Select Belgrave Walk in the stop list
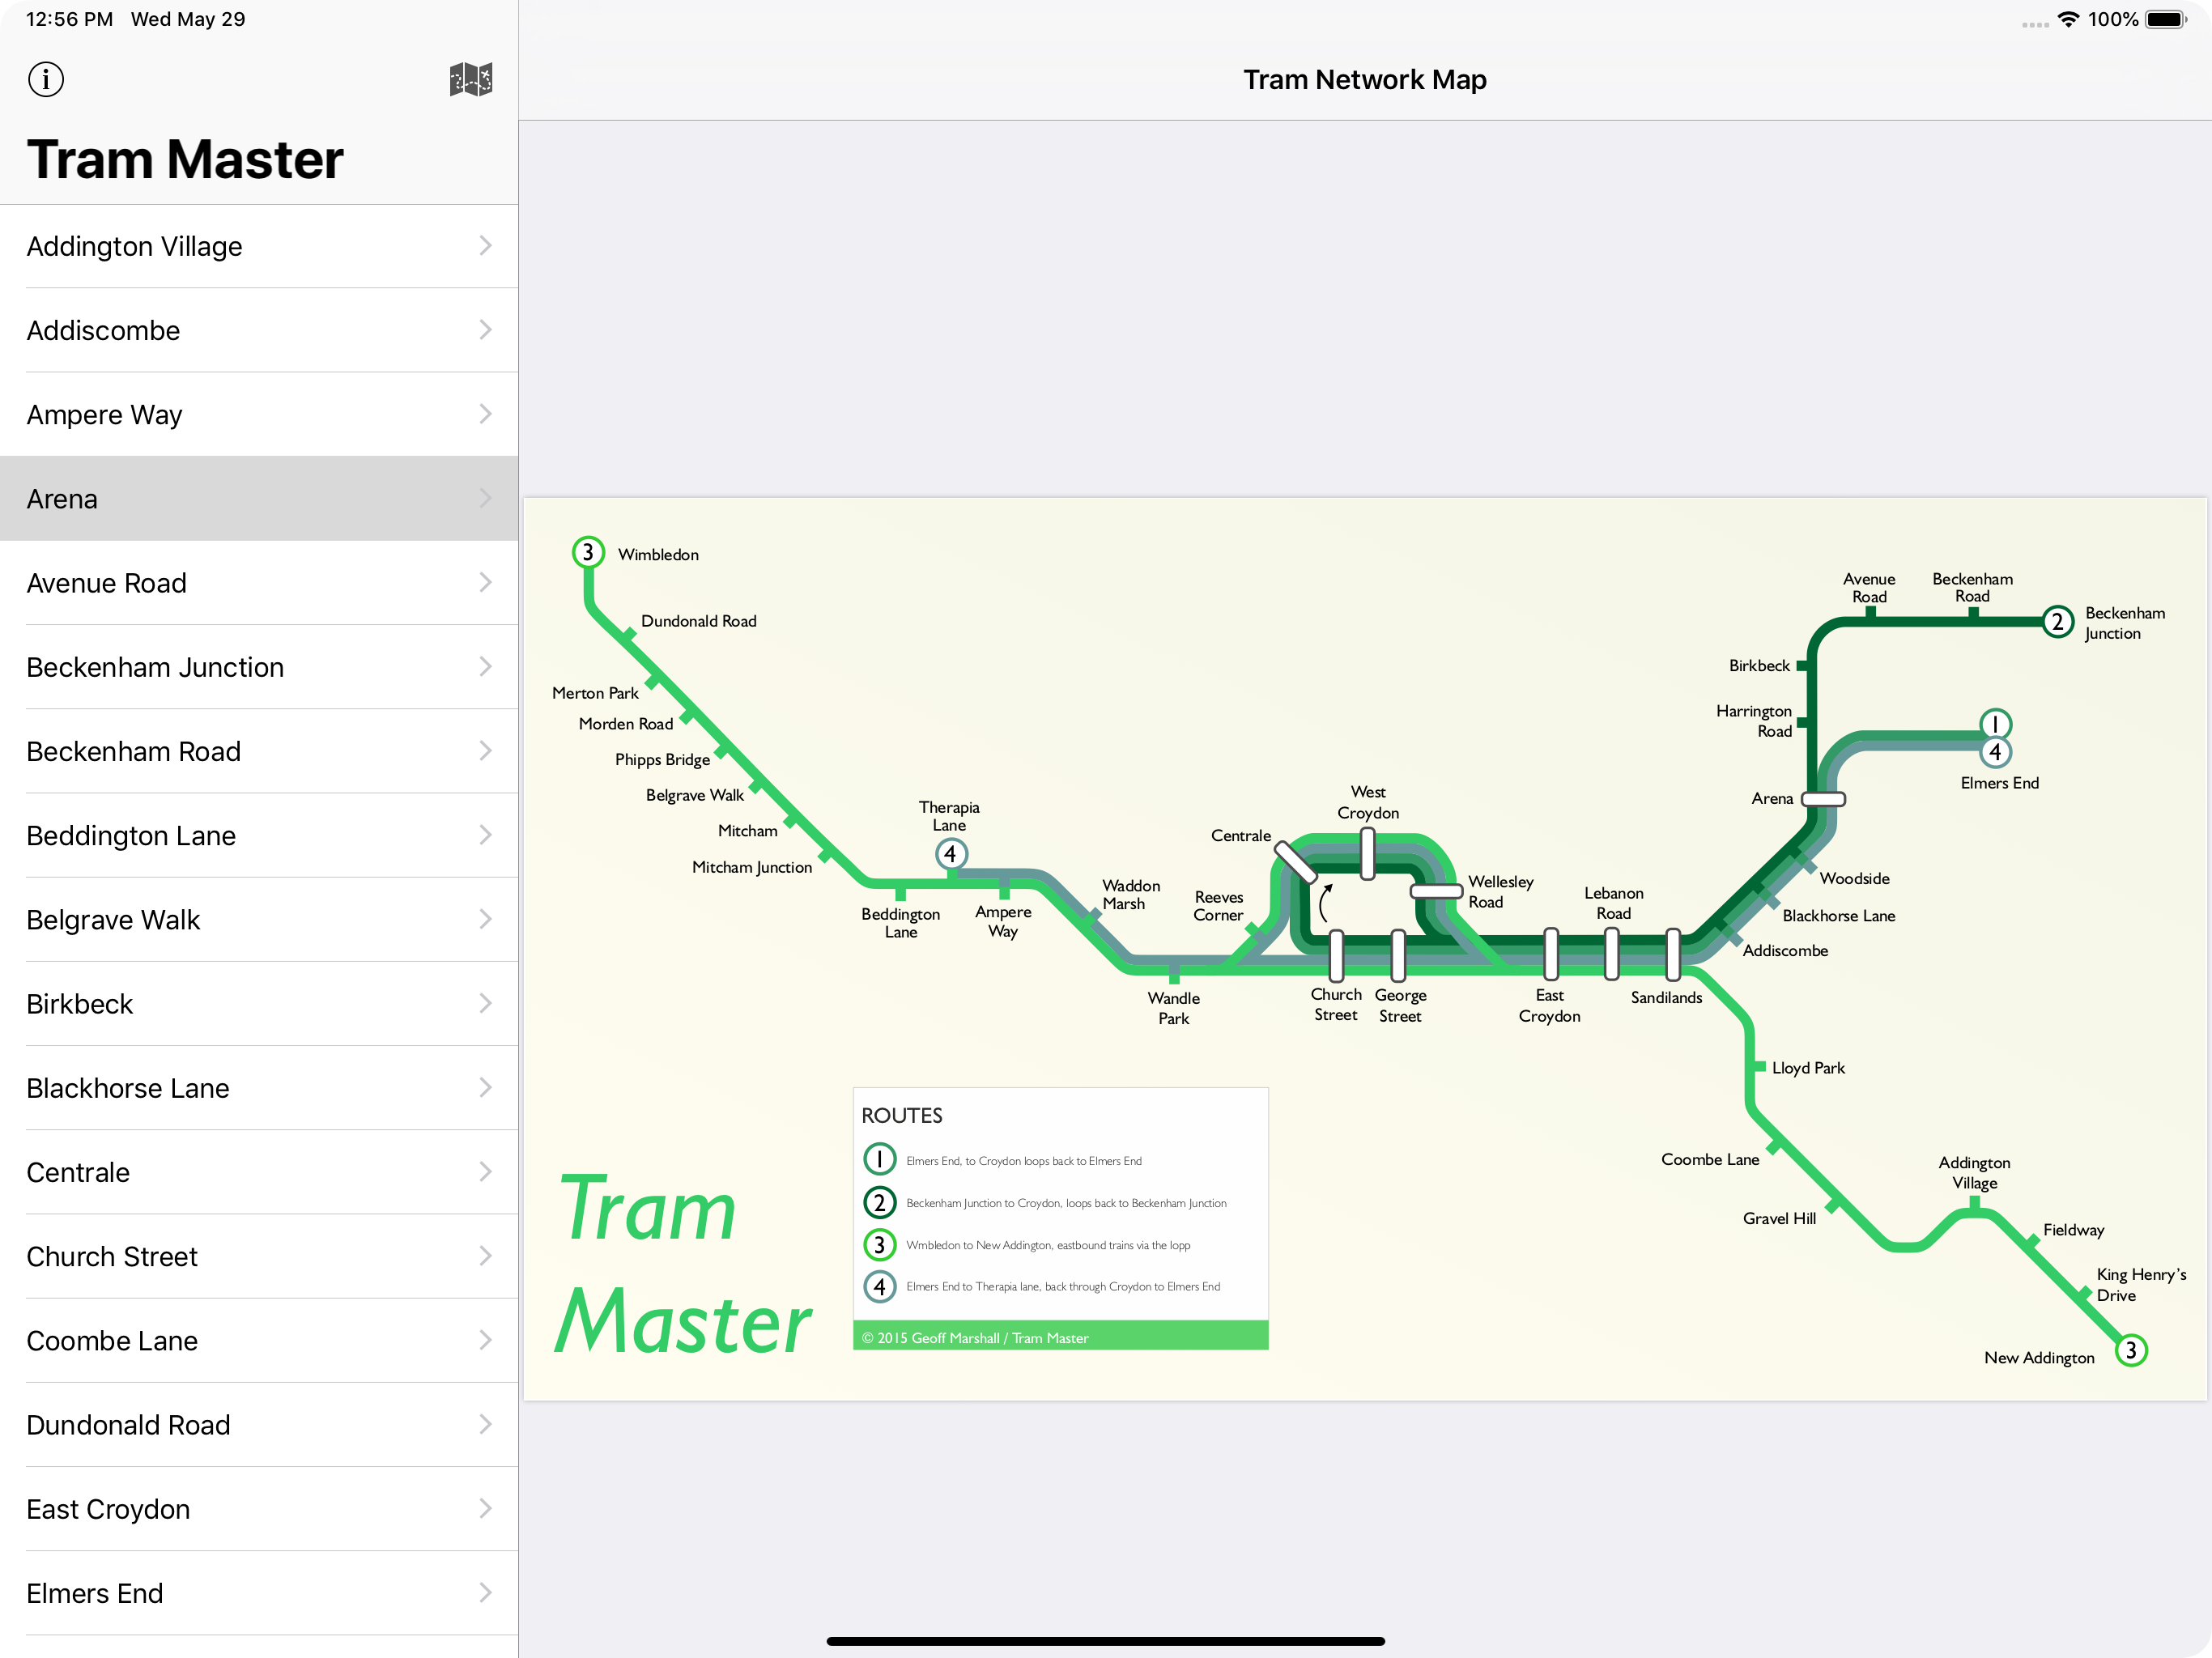 259,920
